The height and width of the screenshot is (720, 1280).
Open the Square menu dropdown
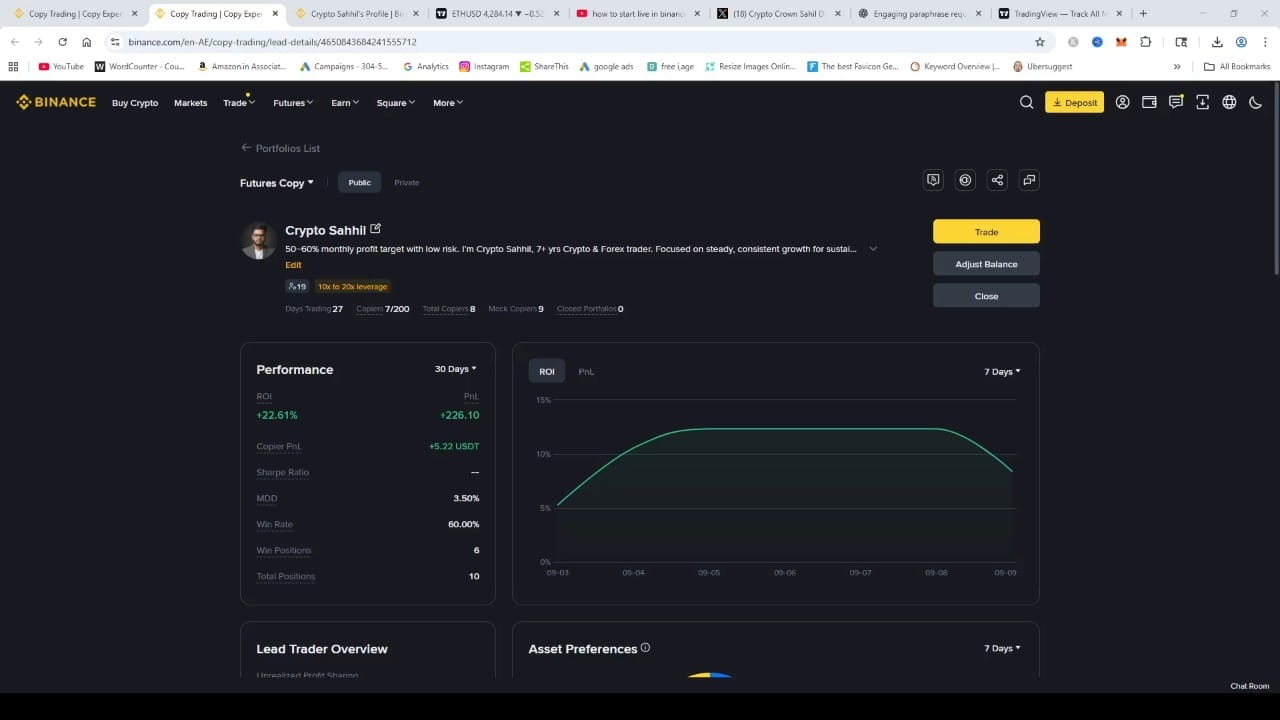click(x=395, y=103)
